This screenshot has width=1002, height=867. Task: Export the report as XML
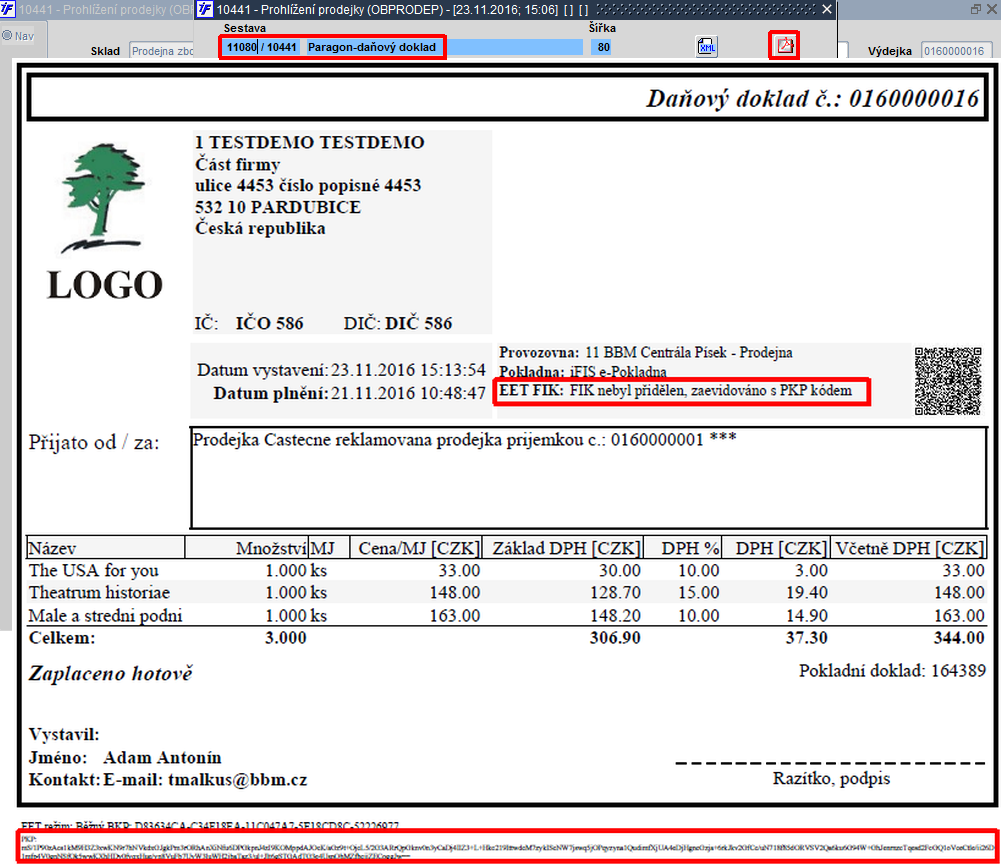coord(706,46)
